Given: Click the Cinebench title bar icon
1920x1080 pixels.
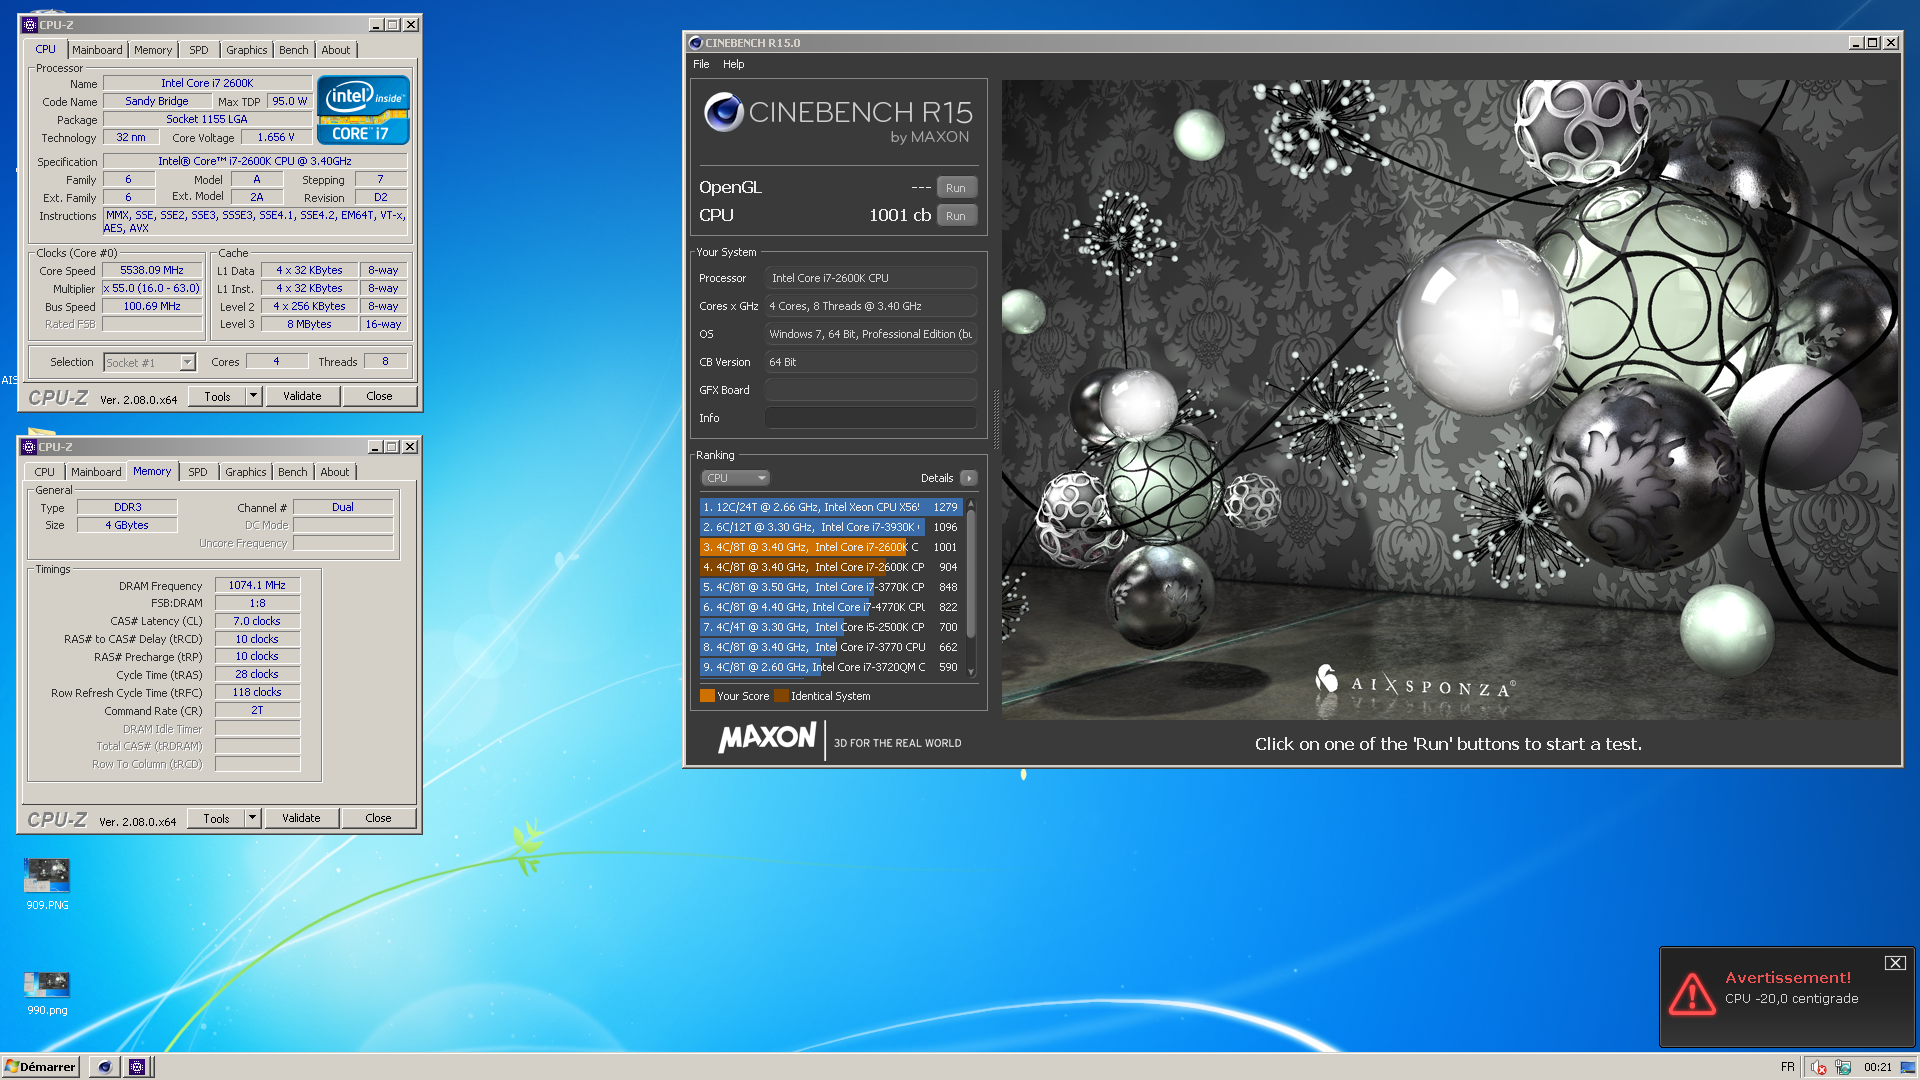Looking at the screenshot, I should point(695,43).
